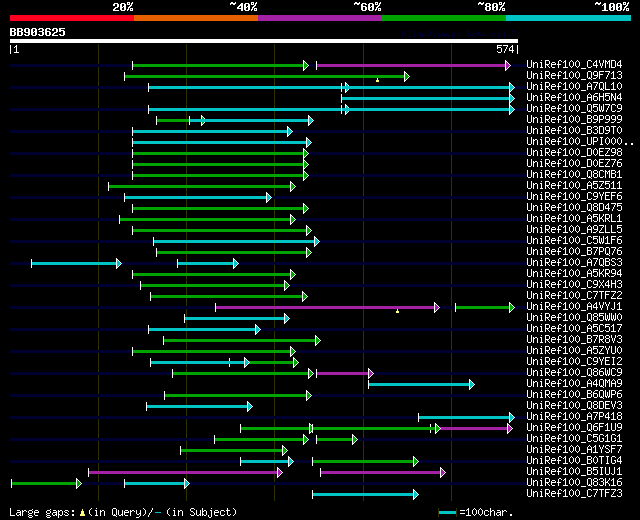Select the UniRef100_A5Z511 label

(x=574, y=186)
